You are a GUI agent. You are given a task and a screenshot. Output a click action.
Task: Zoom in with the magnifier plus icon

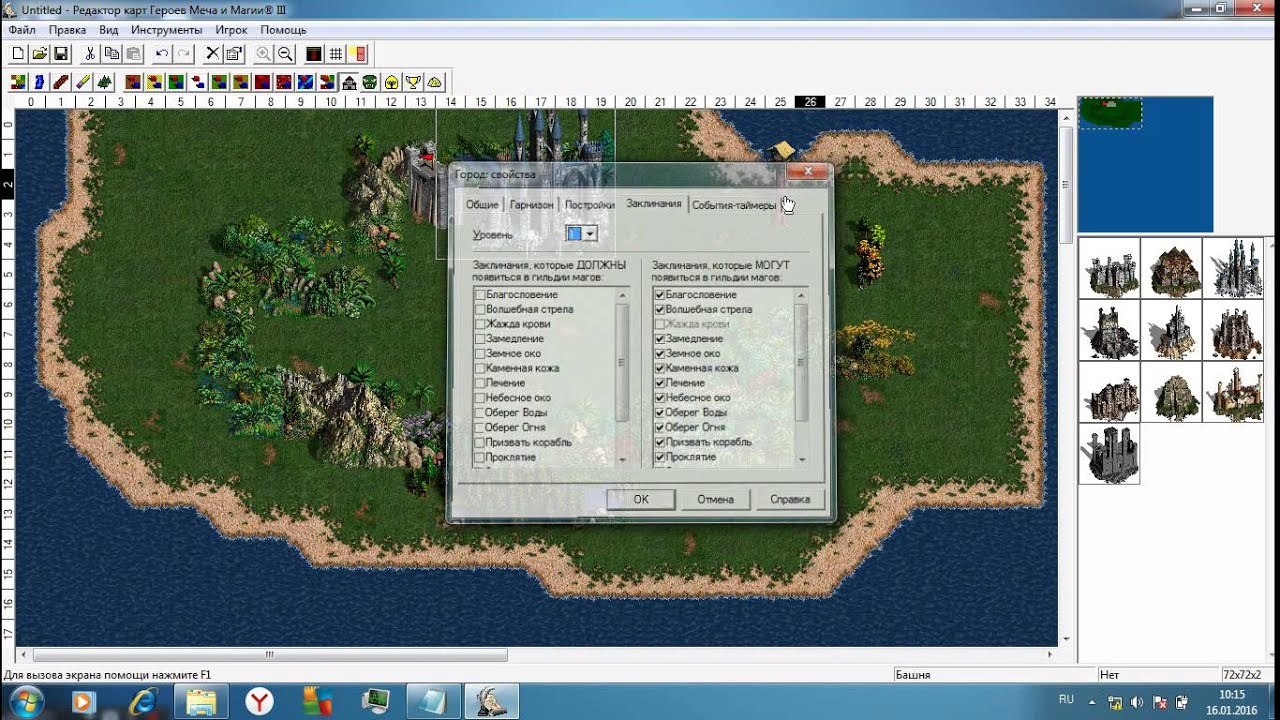click(264, 54)
